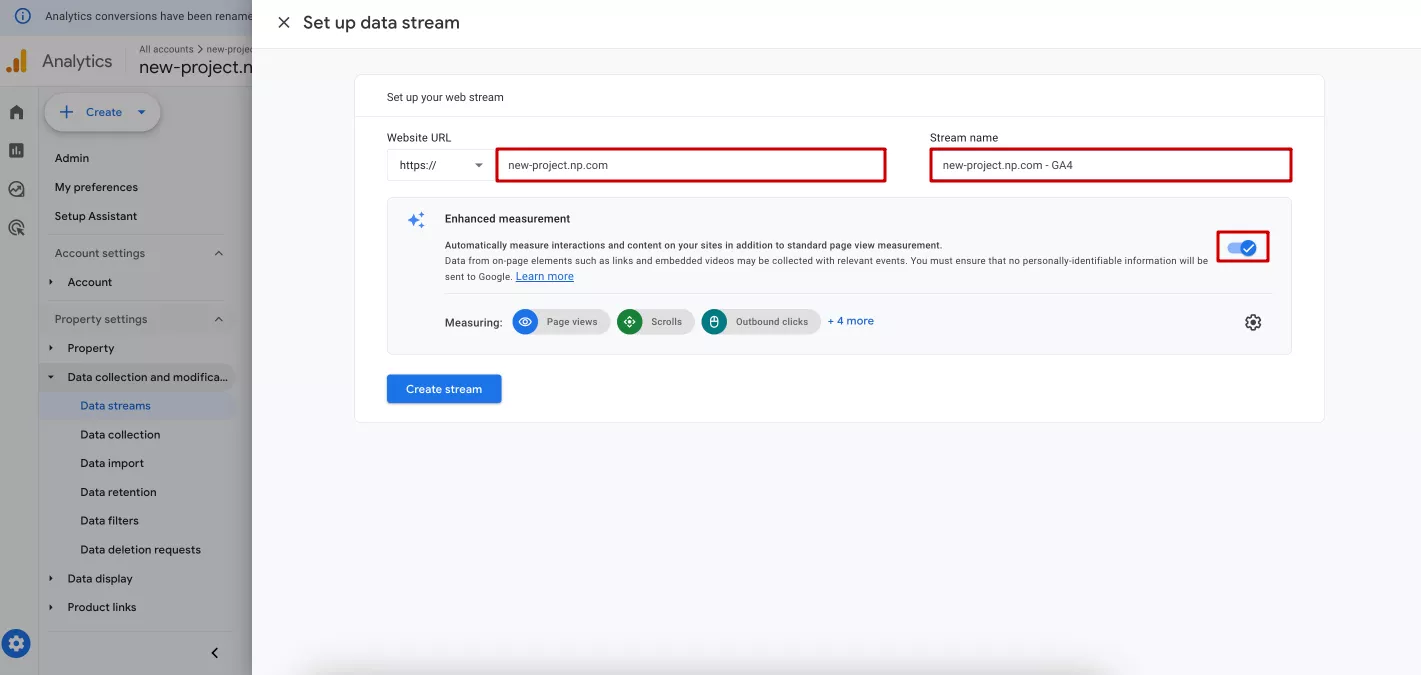1421x675 pixels.
Task: Click the Create stream button
Action: click(x=444, y=389)
